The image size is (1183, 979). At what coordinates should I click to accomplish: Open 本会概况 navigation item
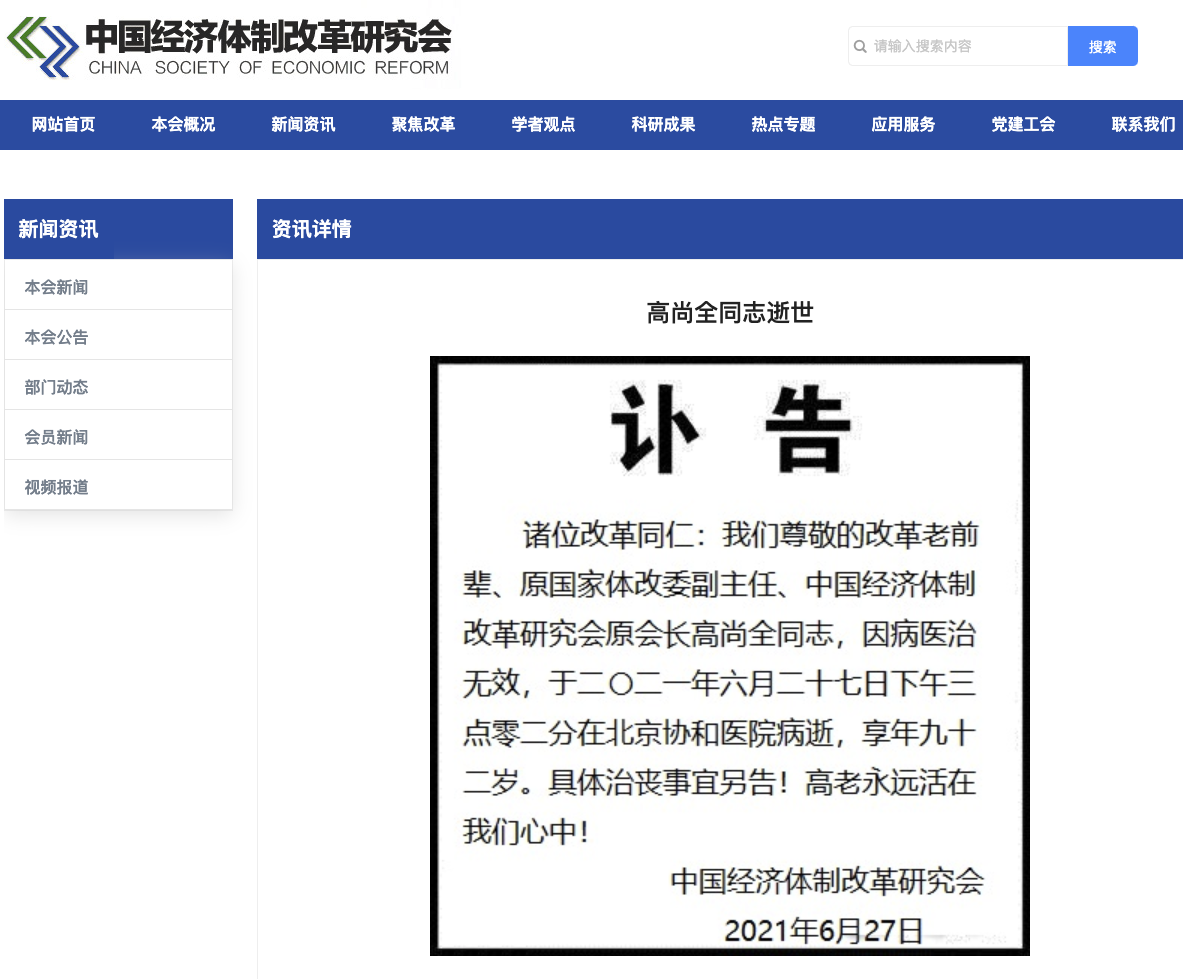click(x=183, y=124)
